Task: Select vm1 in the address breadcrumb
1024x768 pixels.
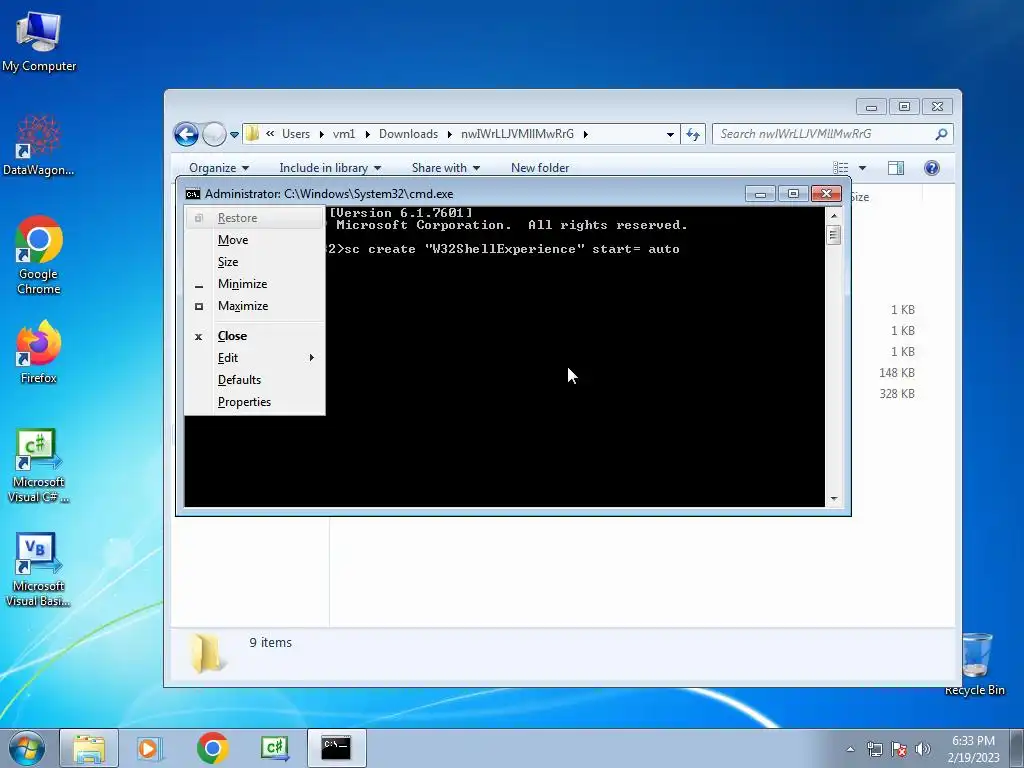Action: tap(344, 134)
